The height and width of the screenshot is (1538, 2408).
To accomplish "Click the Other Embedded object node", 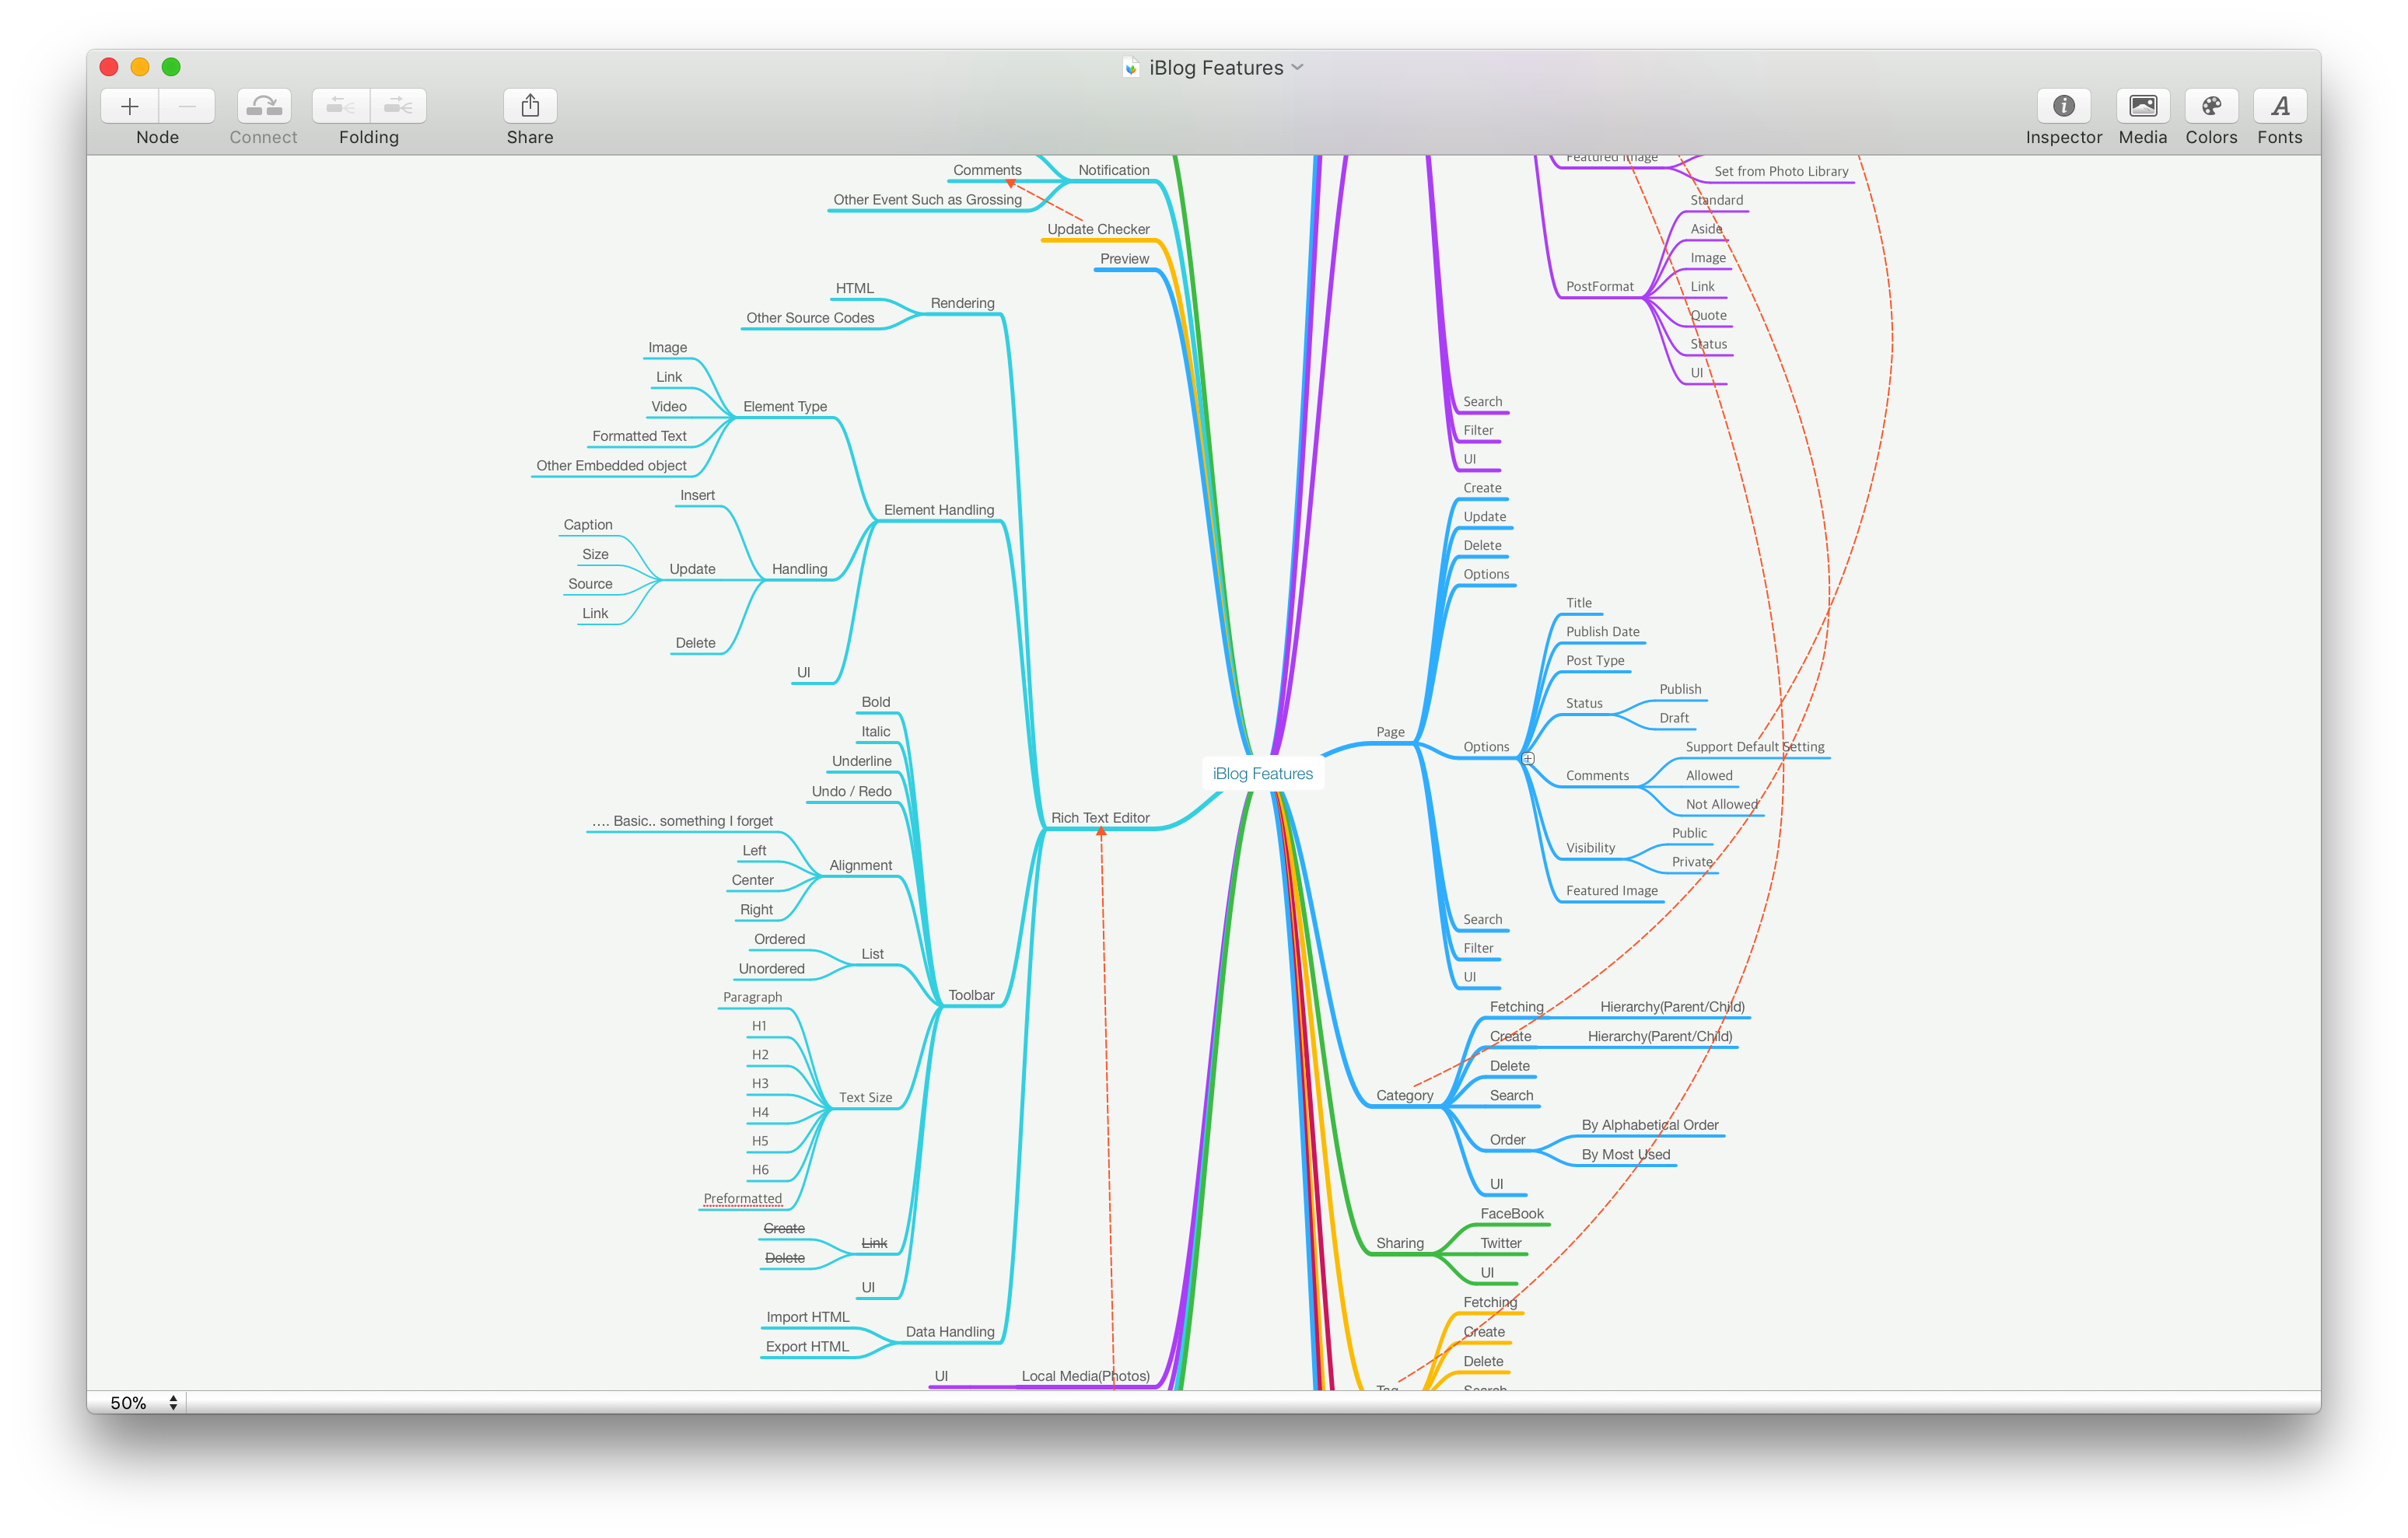I will (x=611, y=466).
